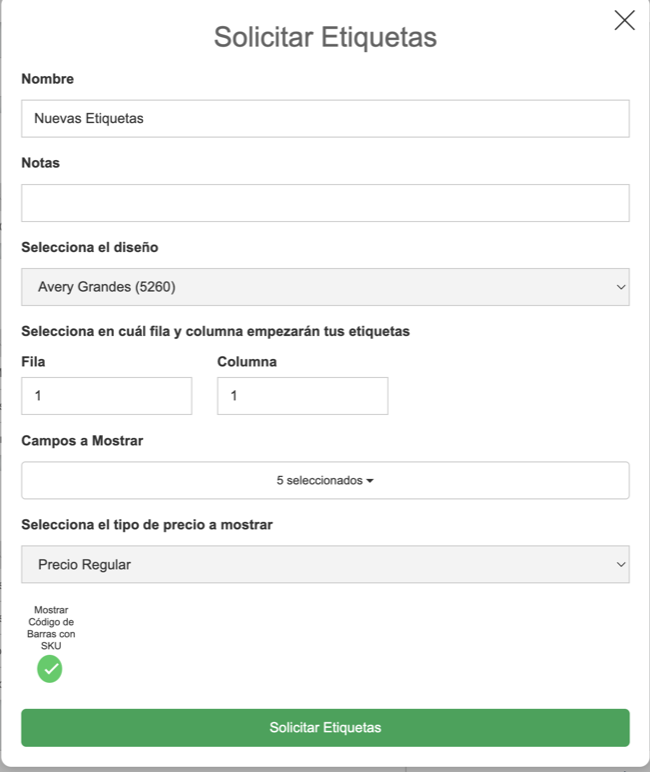Click the 'Selecciona el diseño' label
The height and width of the screenshot is (772, 651).
coord(90,247)
